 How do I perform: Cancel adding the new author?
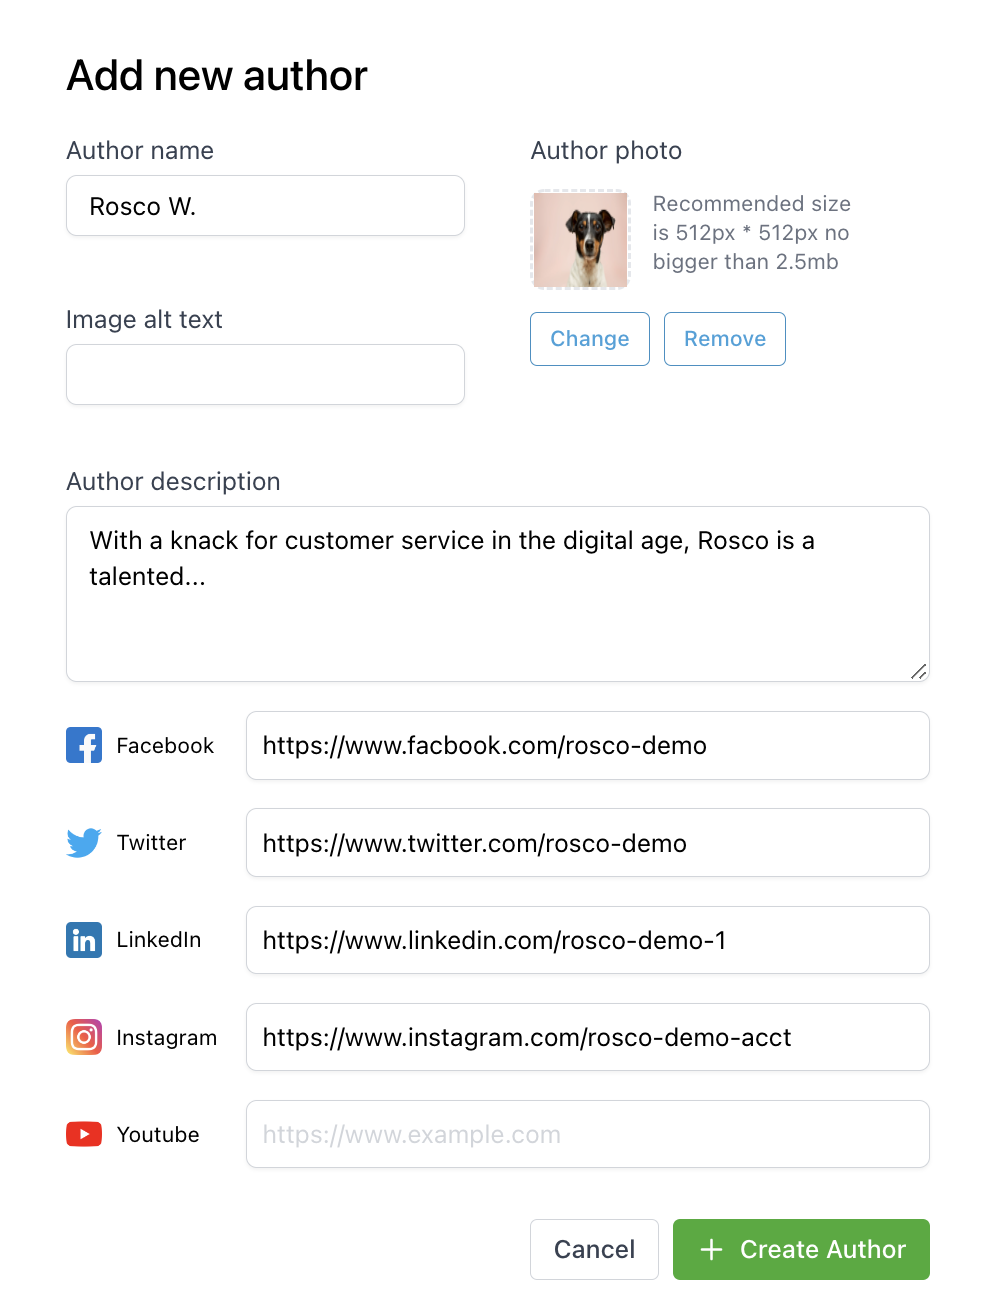coord(594,1249)
